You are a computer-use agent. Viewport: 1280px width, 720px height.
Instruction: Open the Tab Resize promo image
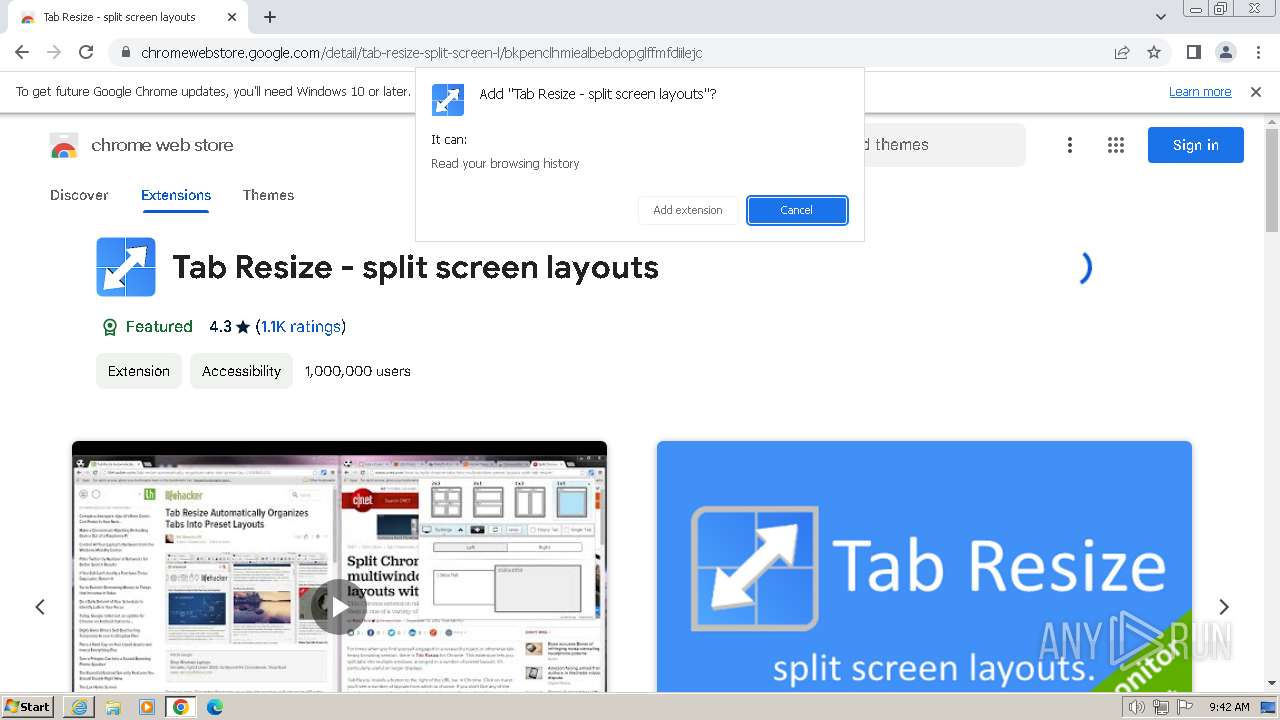pos(924,566)
